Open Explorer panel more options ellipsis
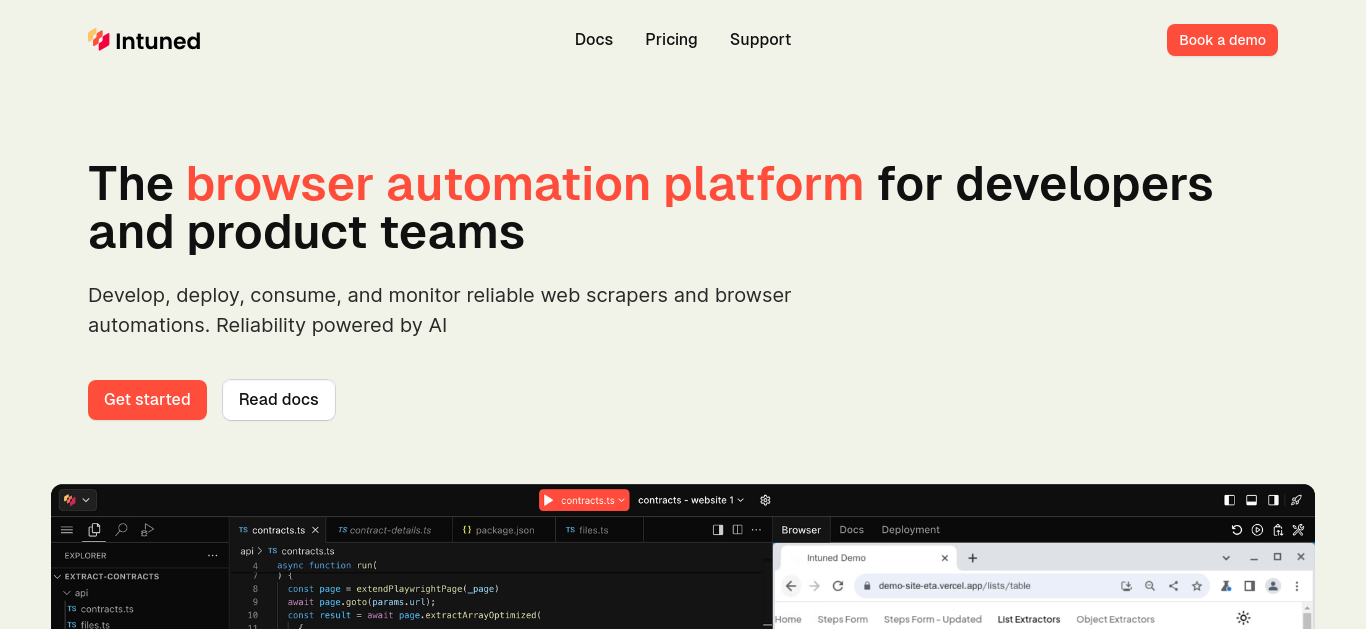This screenshot has height=629, width=1366. 212,556
